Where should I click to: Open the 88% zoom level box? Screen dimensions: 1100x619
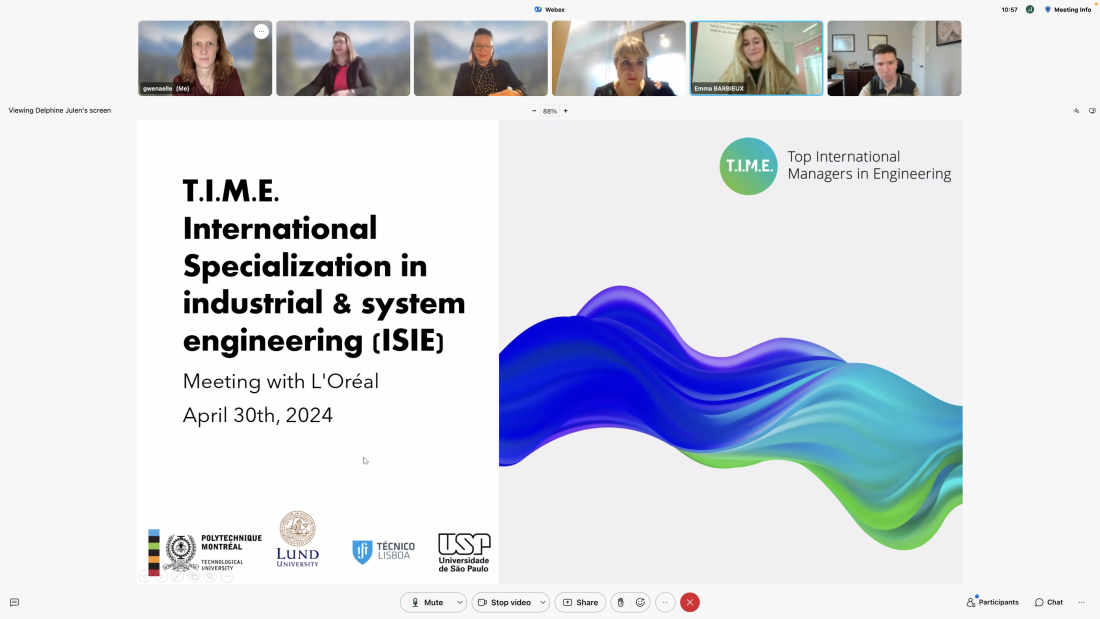(x=549, y=111)
